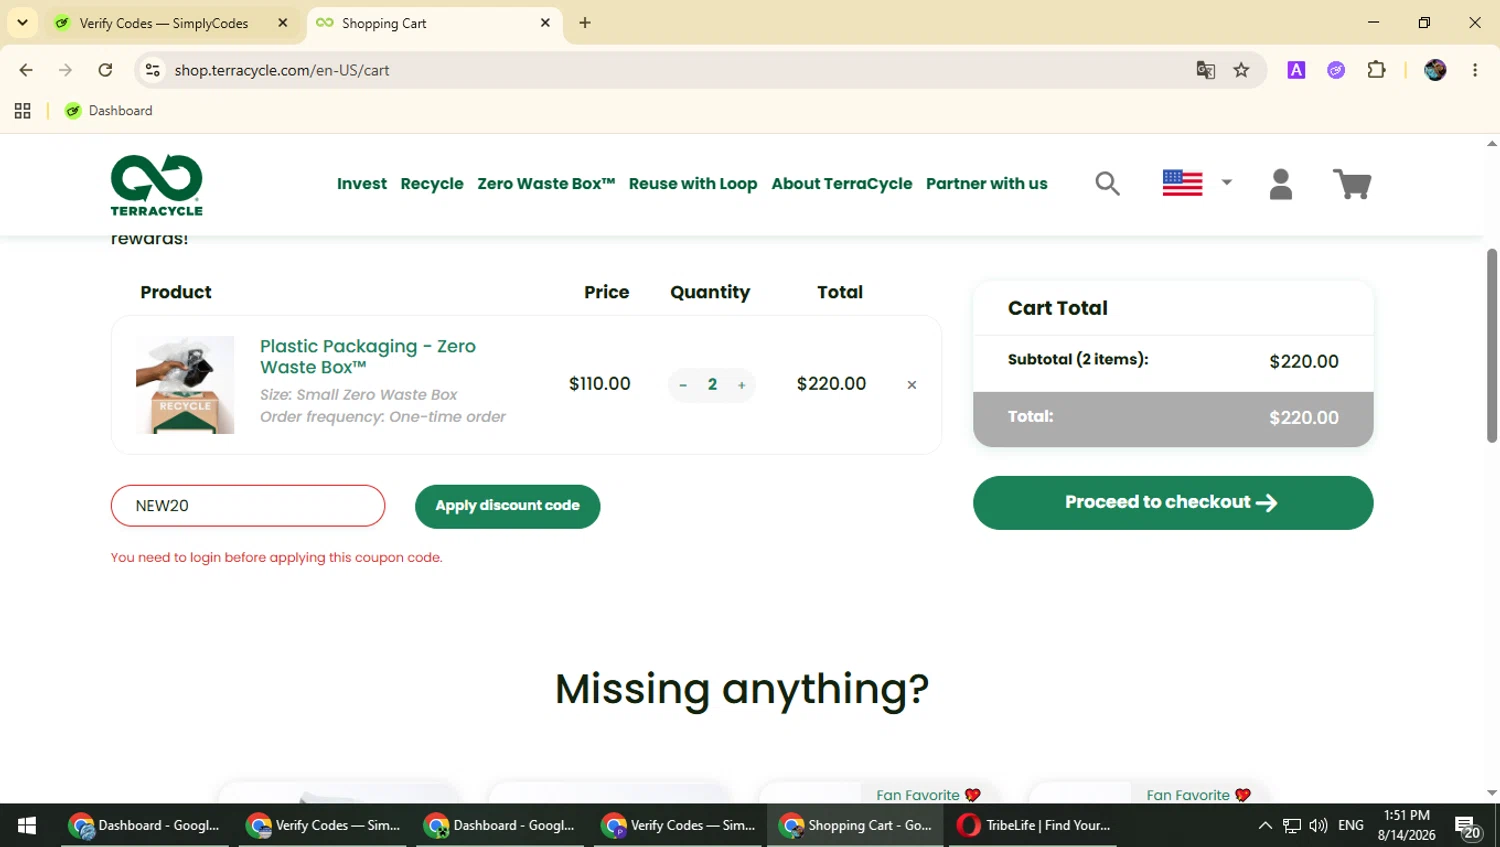This screenshot has height=847, width=1500.
Task: Click the discount code input field
Action: 248,506
